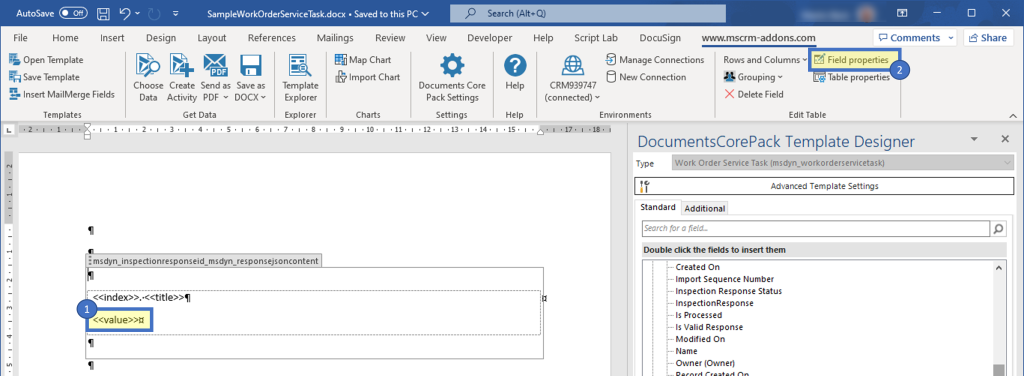Open the Undo history dropdown arrow
Image resolution: width=1024 pixels, height=376 pixels.
[x=138, y=13]
